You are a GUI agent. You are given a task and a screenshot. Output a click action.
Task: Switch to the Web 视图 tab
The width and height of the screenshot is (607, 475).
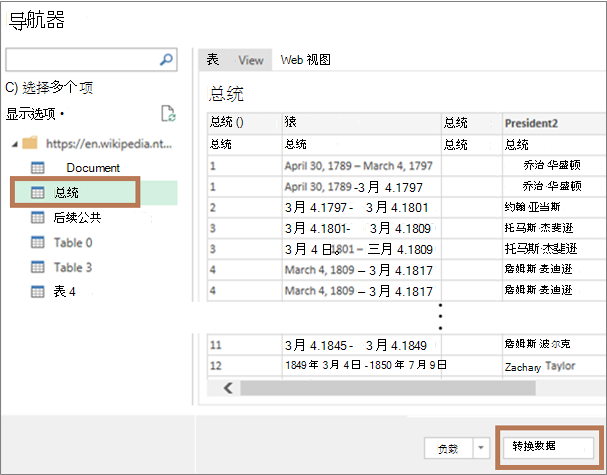[x=305, y=60]
